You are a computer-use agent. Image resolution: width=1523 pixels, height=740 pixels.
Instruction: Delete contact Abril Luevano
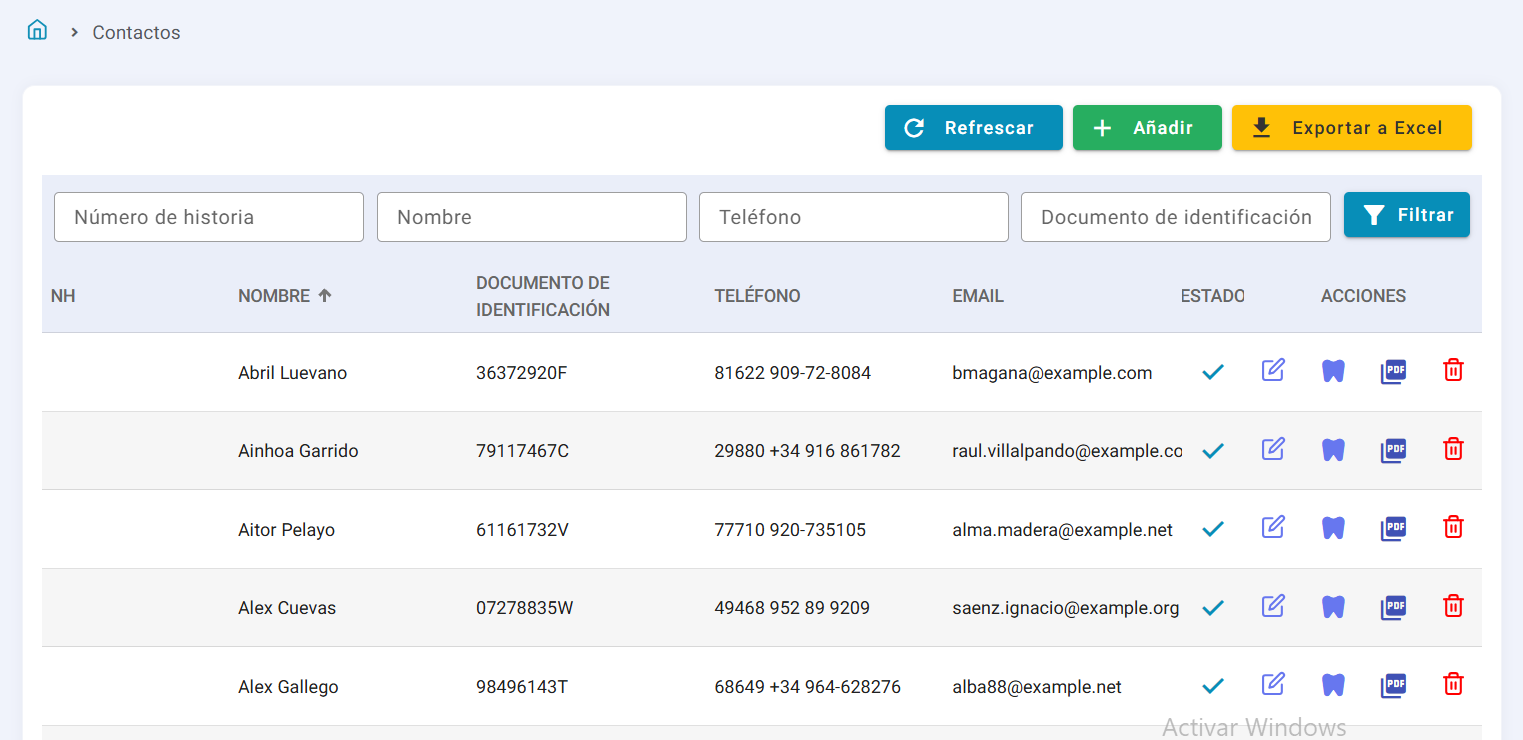click(1453, 370)
